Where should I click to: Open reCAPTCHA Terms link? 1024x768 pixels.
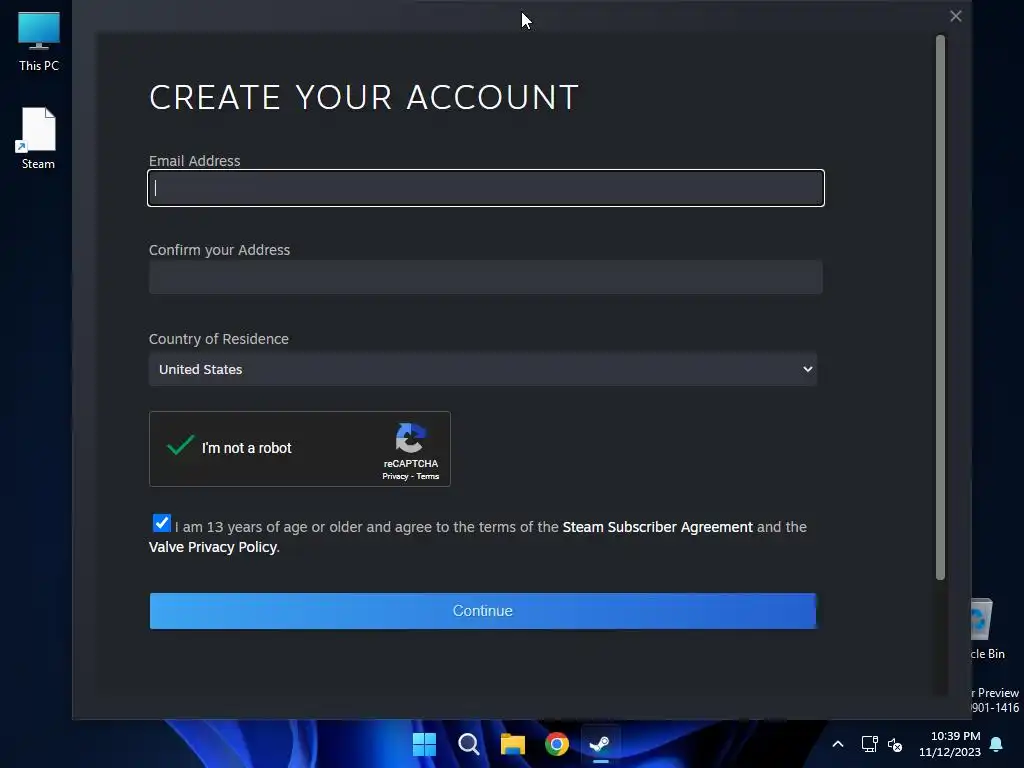tap(428, 476)
